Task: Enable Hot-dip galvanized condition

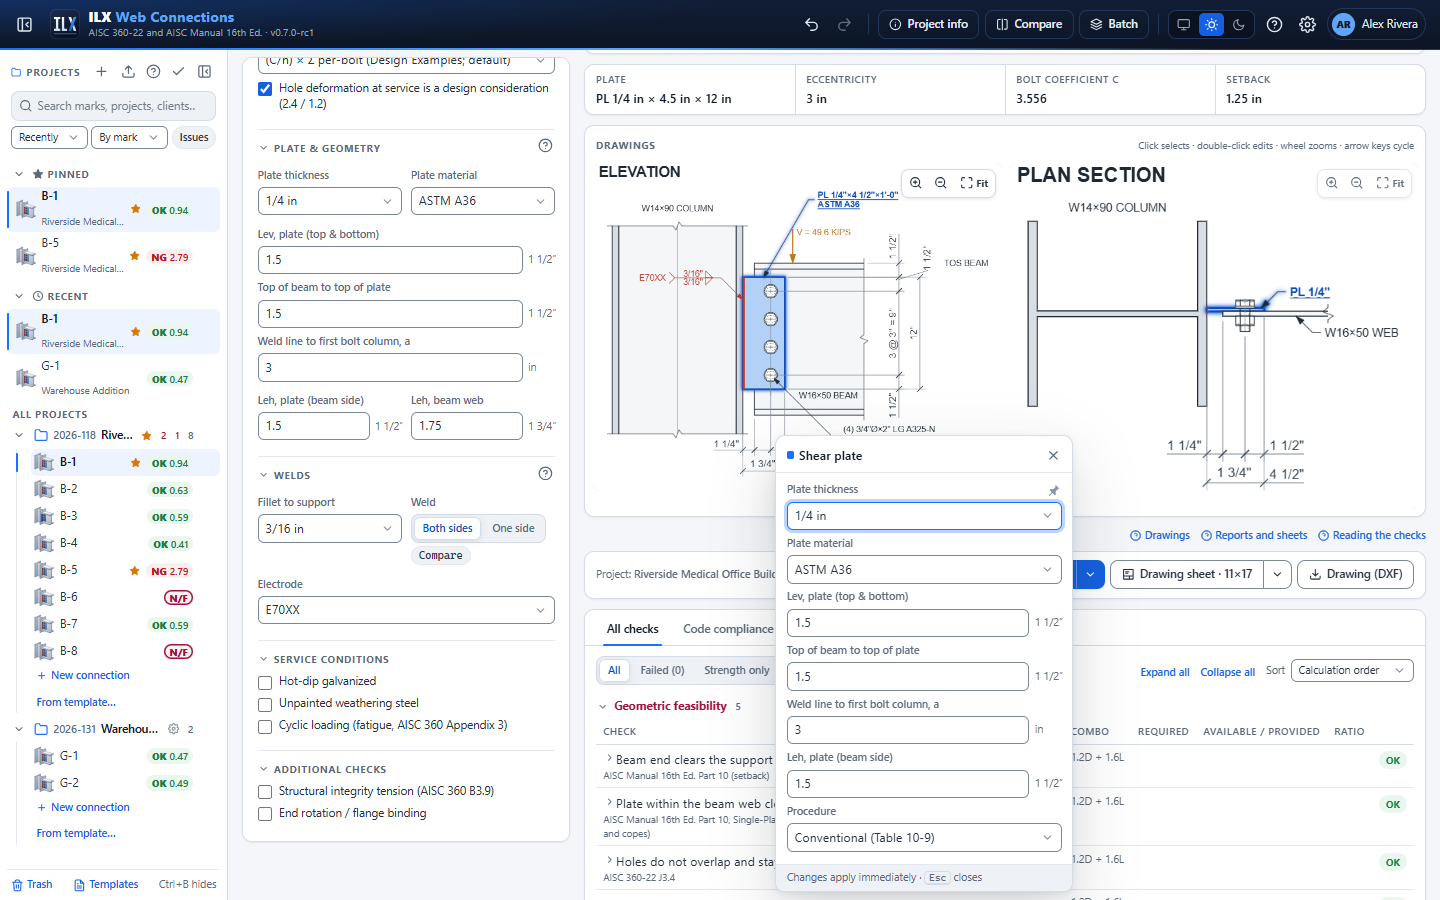Action: [265, 682]
